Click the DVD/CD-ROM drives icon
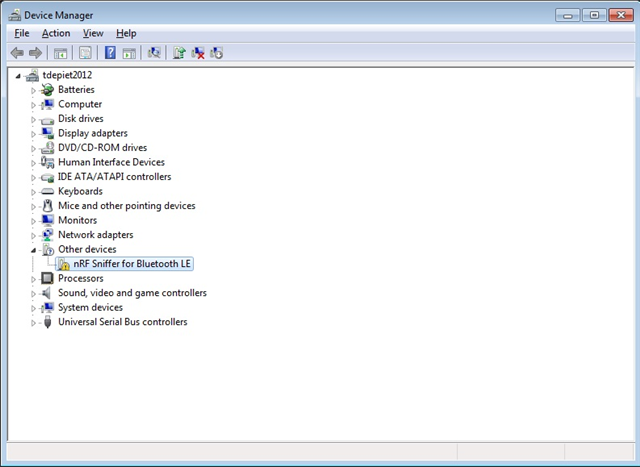Viewport: 640px width, 467px height. [47, 148]
